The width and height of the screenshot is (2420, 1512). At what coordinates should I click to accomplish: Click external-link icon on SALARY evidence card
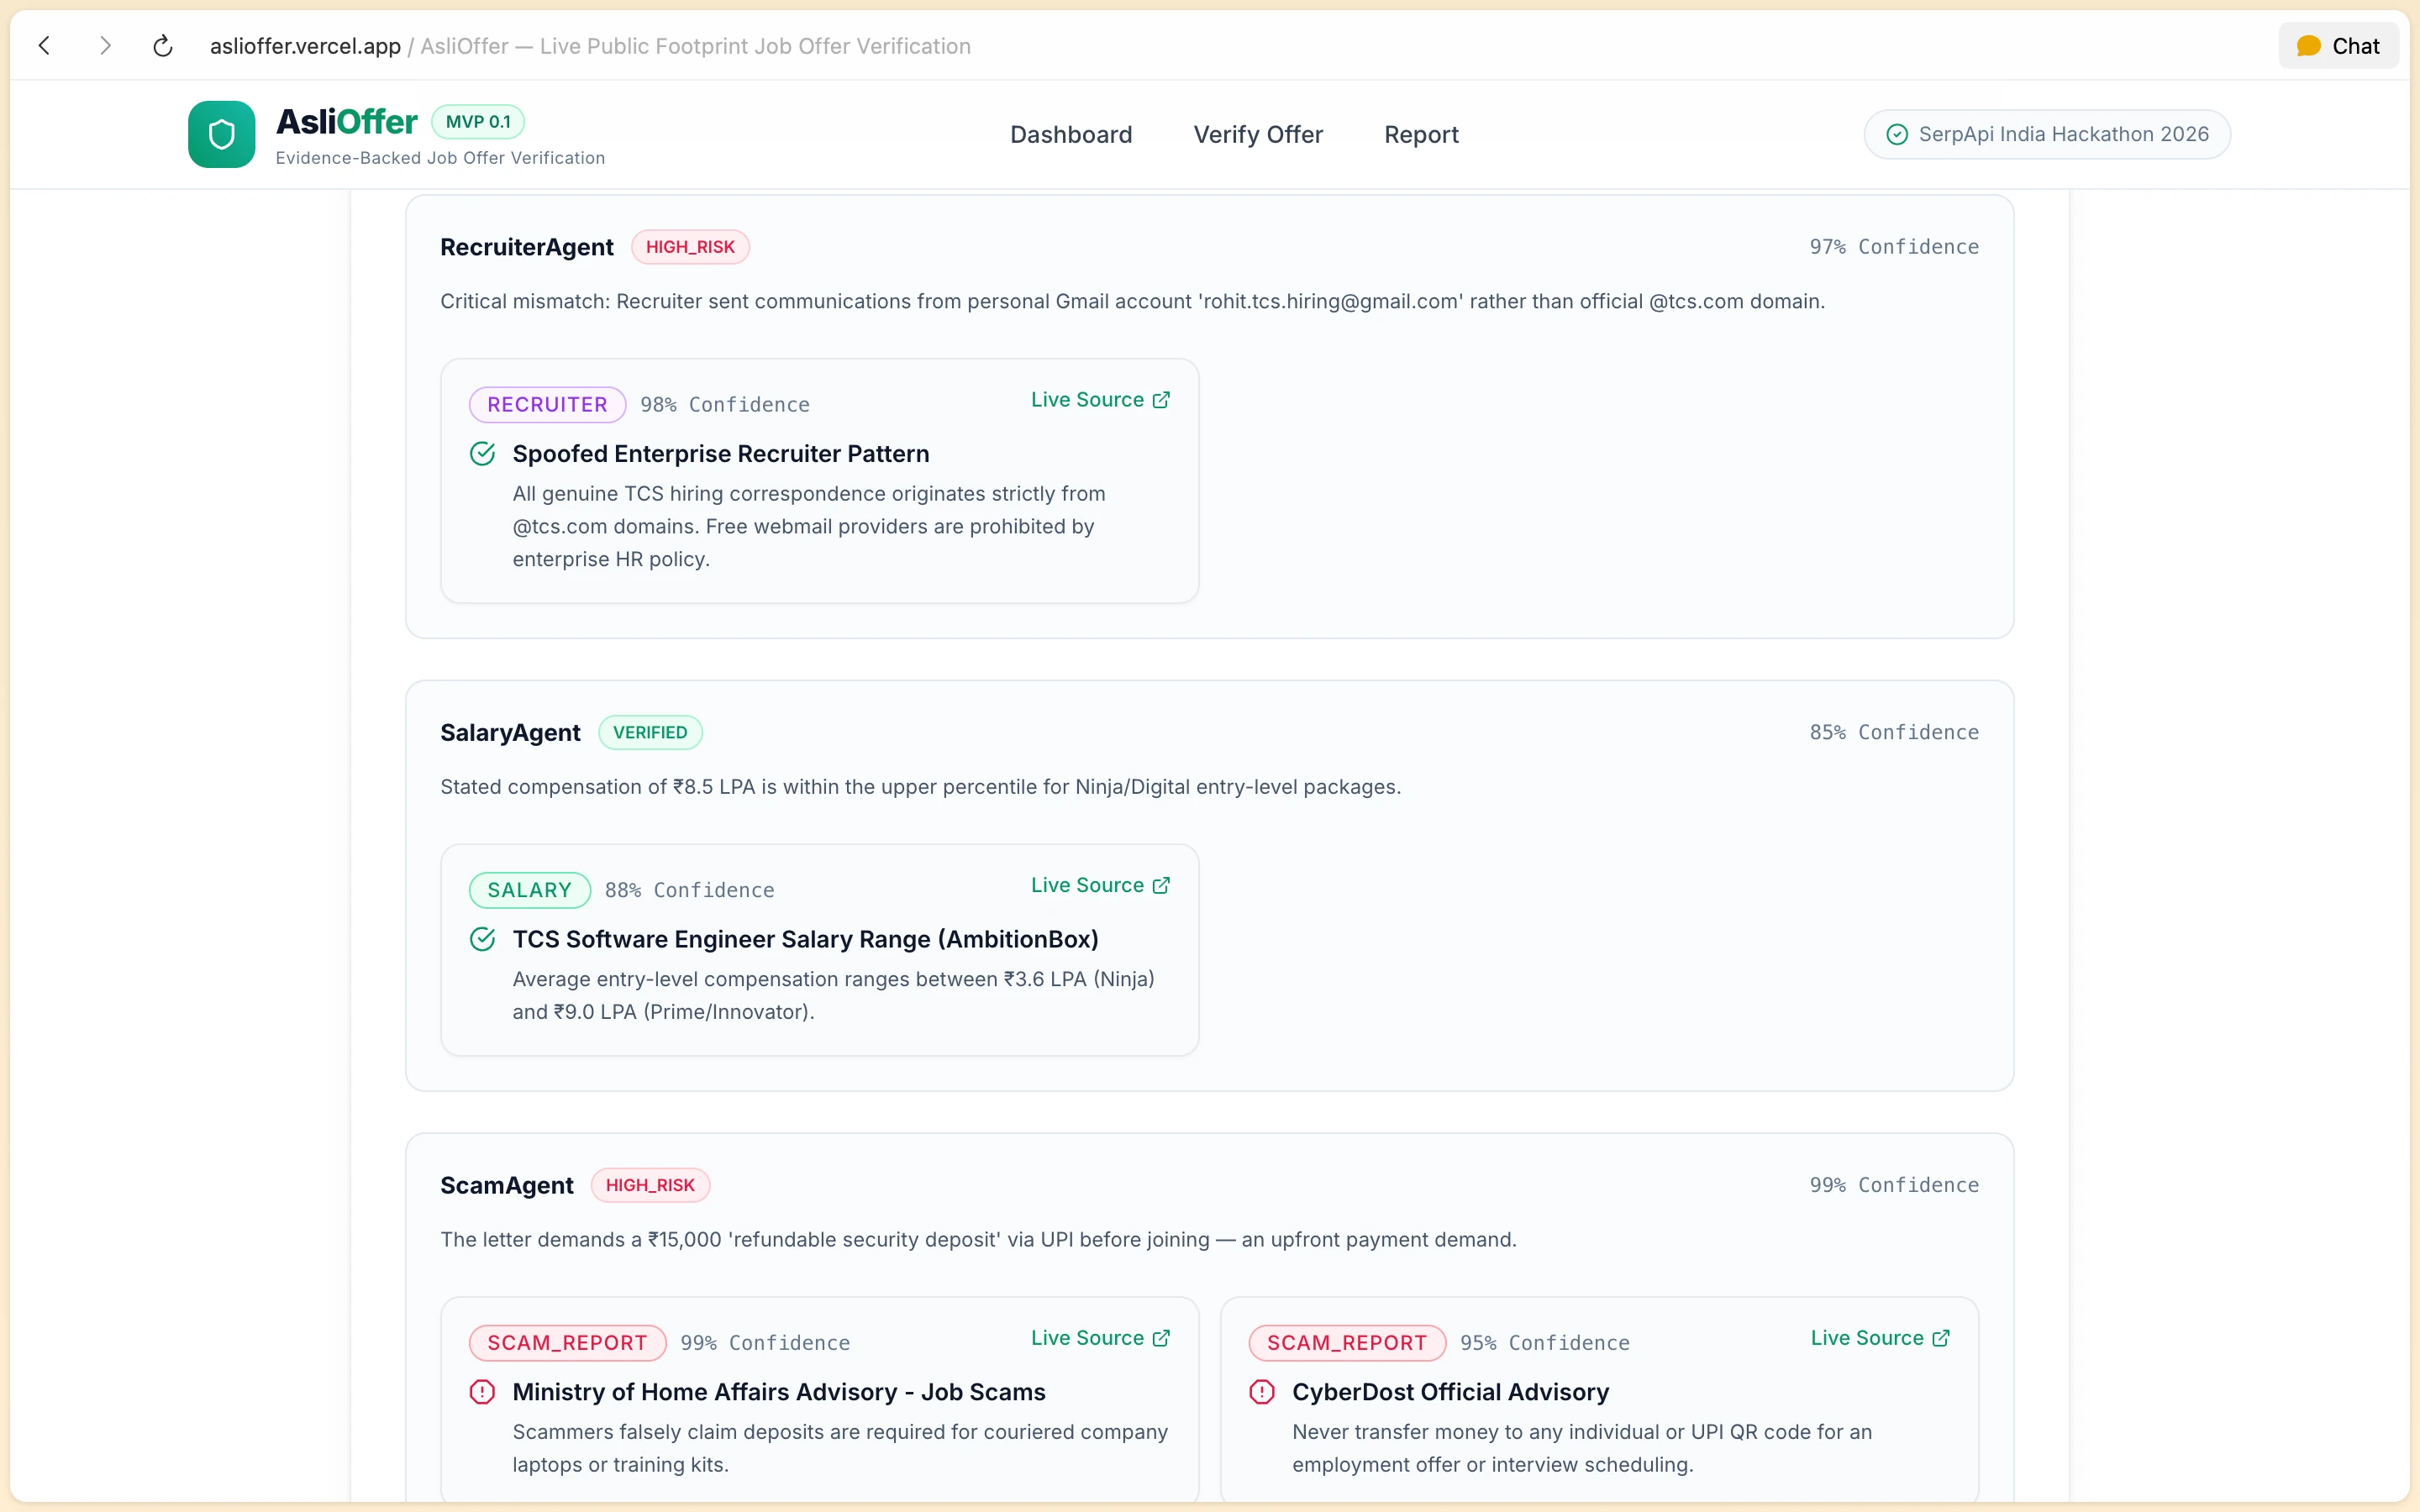coord(1161,886)
